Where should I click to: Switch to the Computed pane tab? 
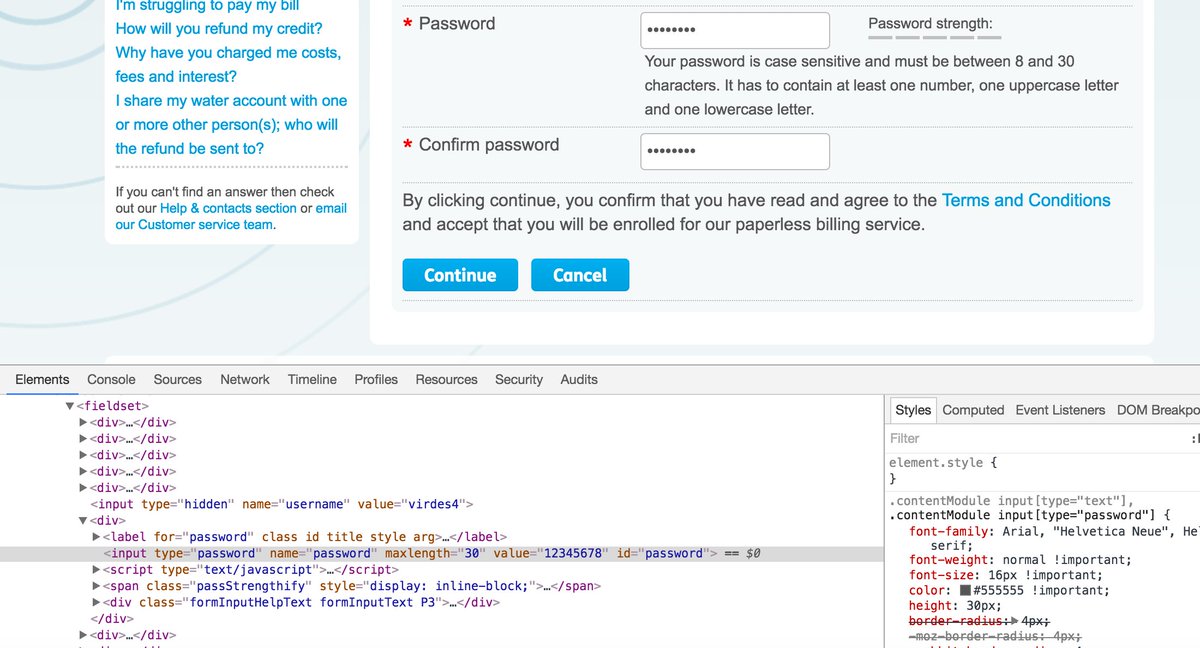[x=973, y=410]
